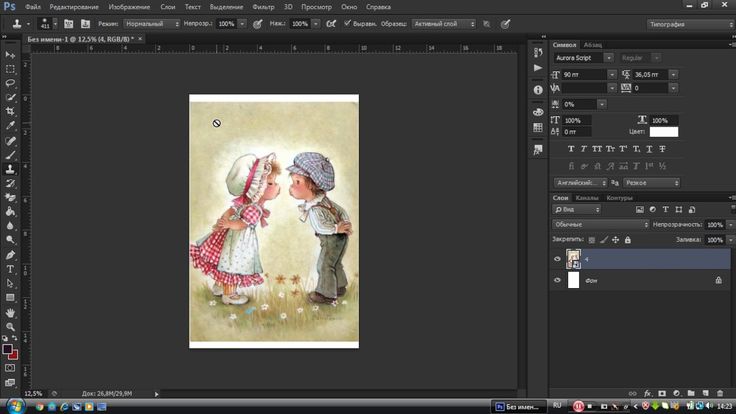Switch to the Каналы tab
The image size is (736, 414).
pos(586,198)
